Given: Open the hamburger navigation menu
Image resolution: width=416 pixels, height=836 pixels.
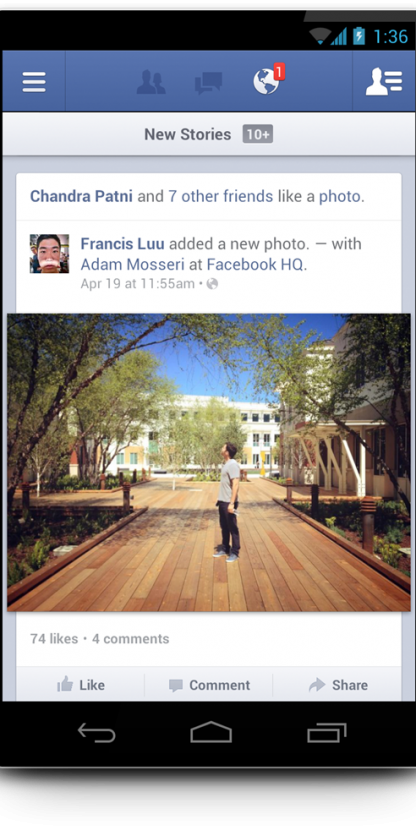Looking at the screenshot, I should tap(34, 82).
